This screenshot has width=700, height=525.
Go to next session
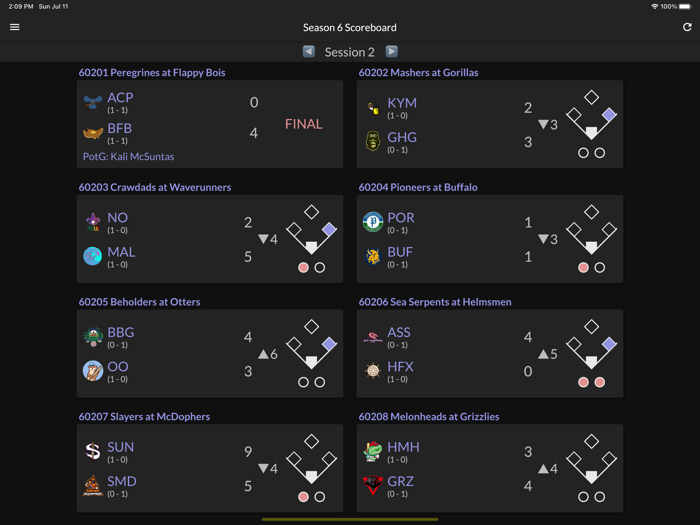tap(392, 51)
